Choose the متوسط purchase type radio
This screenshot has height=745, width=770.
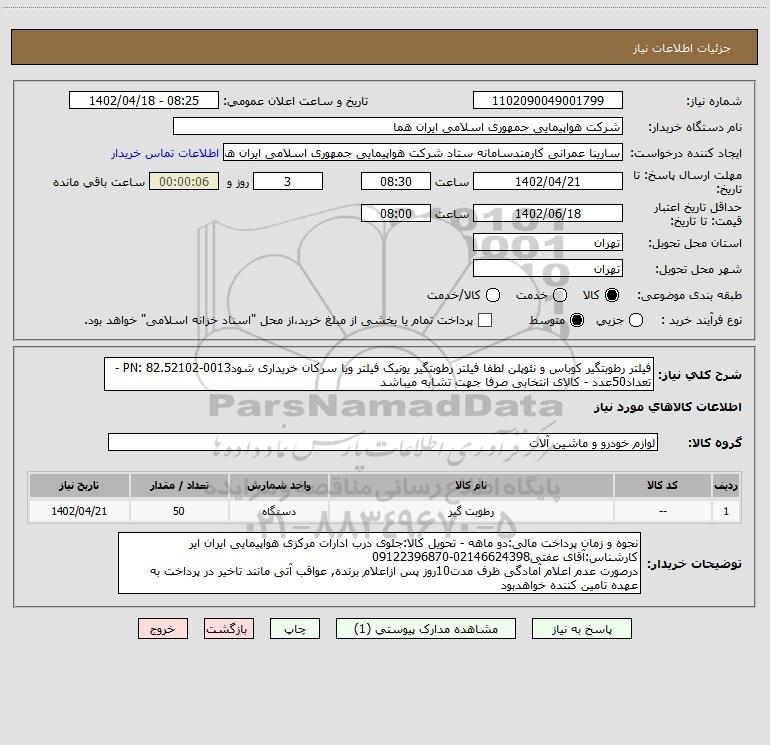coord(577,320)
